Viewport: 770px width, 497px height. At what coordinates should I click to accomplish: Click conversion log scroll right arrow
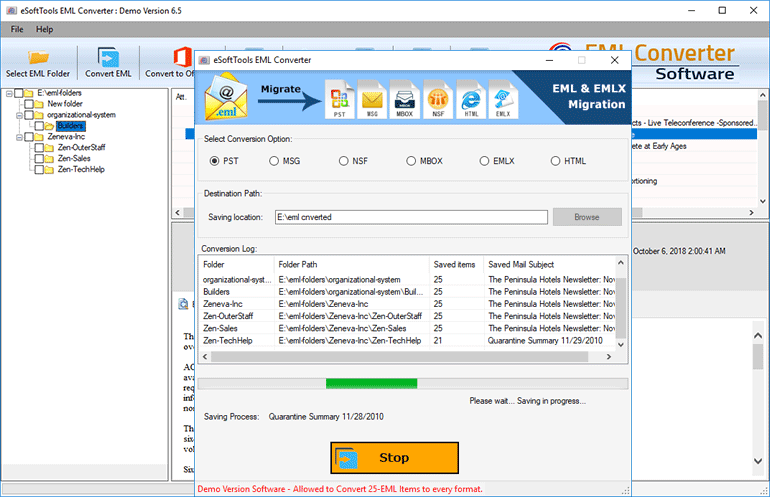[x=609, y=357]
